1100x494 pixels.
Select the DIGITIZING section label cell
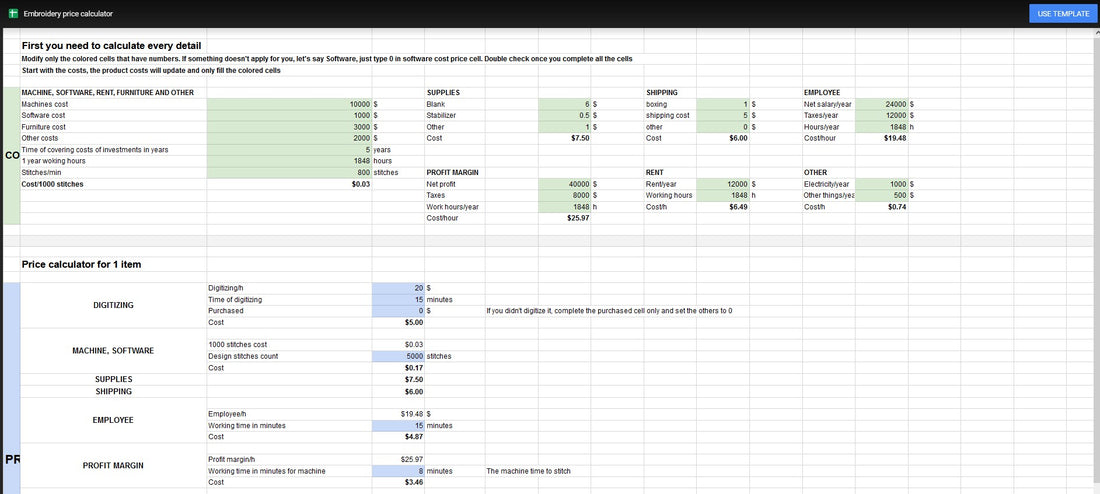[x=113, y=305]
